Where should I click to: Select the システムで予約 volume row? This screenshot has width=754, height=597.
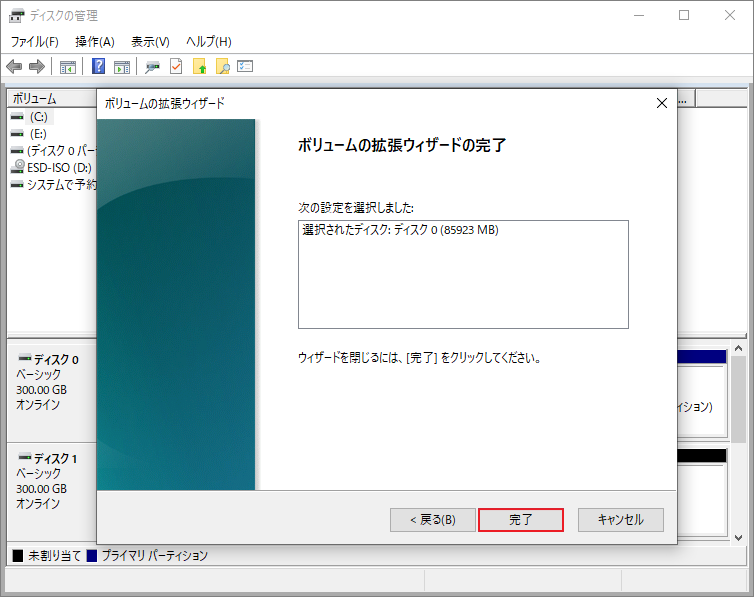(x=53, y=184)
